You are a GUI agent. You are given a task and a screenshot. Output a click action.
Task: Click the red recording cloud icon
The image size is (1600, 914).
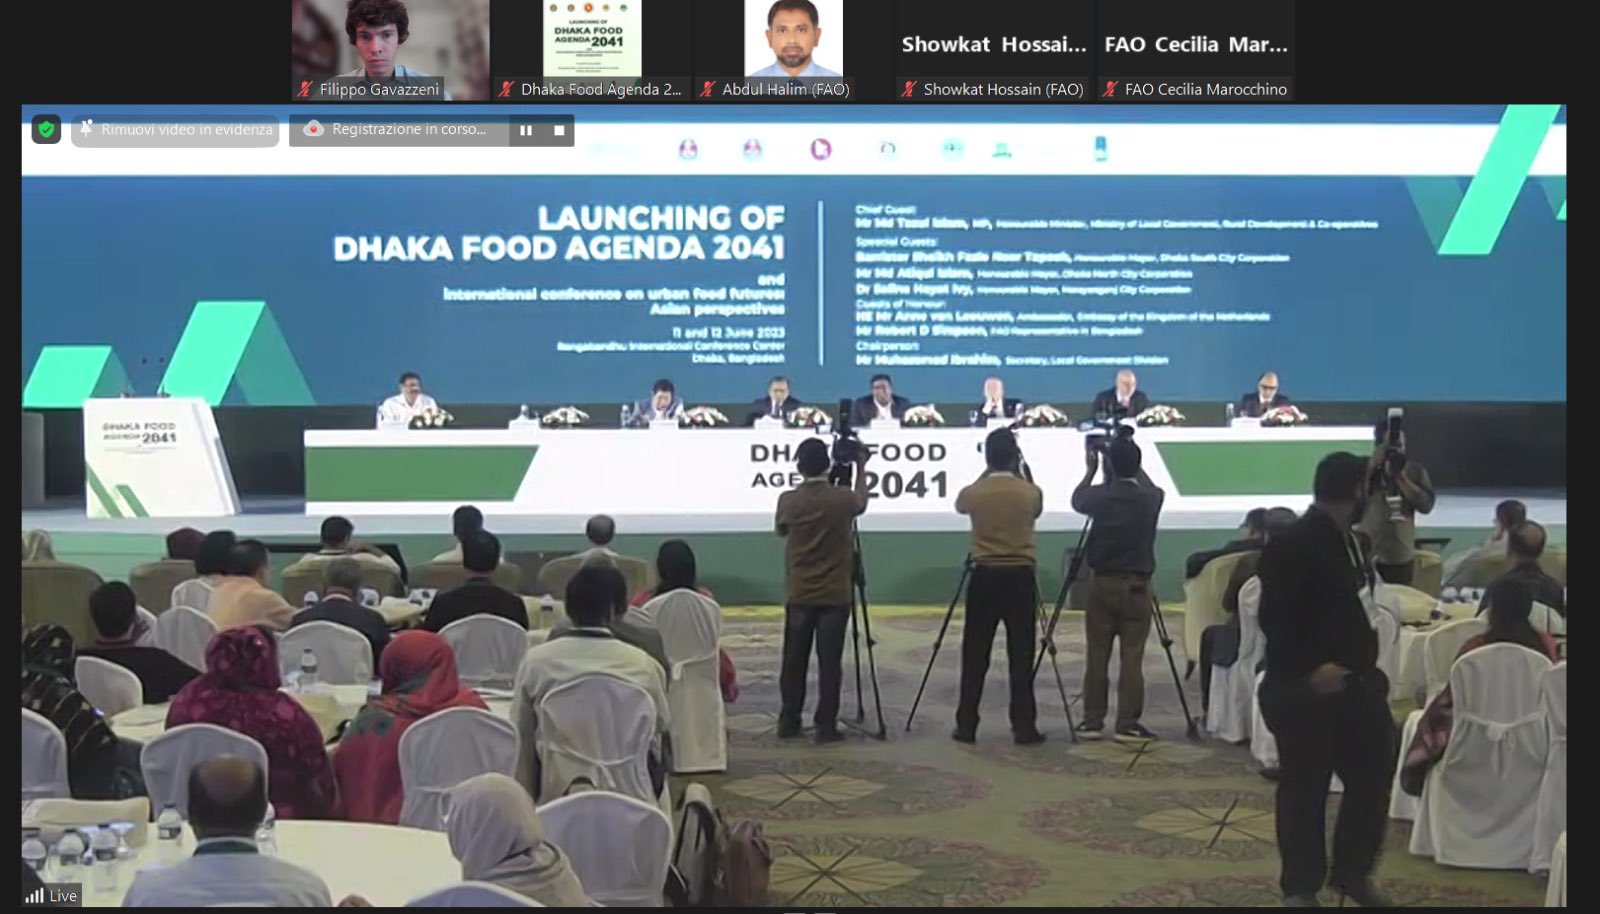[x=313, y=129]
